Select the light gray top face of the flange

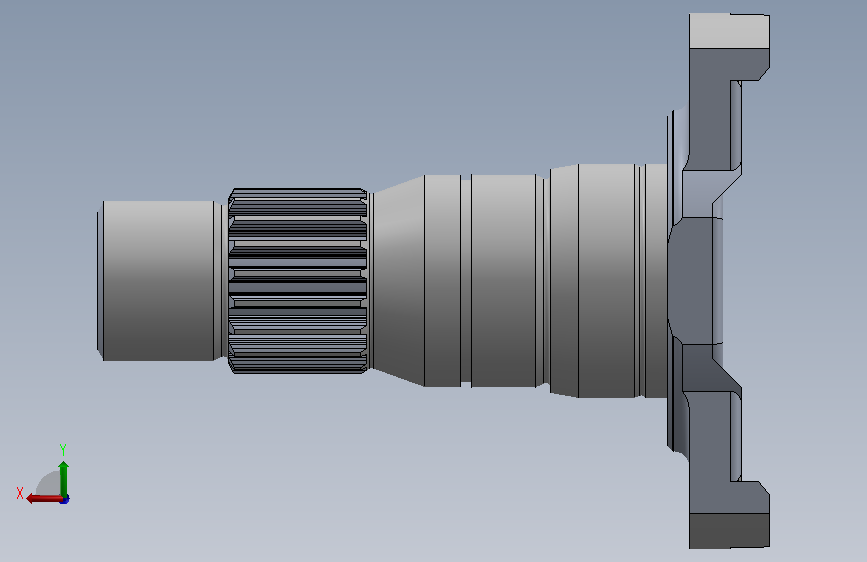coord(729,31)
